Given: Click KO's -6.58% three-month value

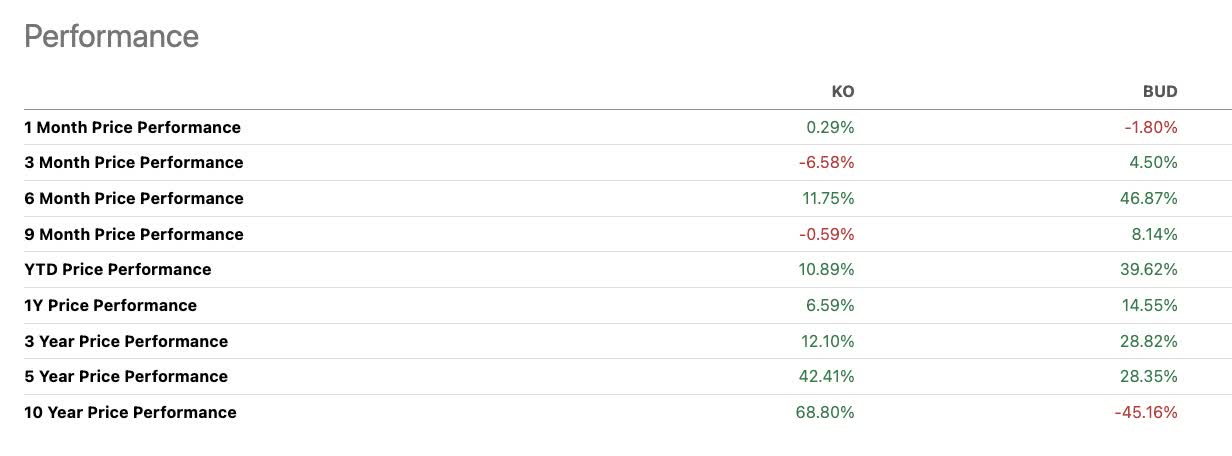Looking at the screenshot, I should pyautogui.click(x=826, y=162).
